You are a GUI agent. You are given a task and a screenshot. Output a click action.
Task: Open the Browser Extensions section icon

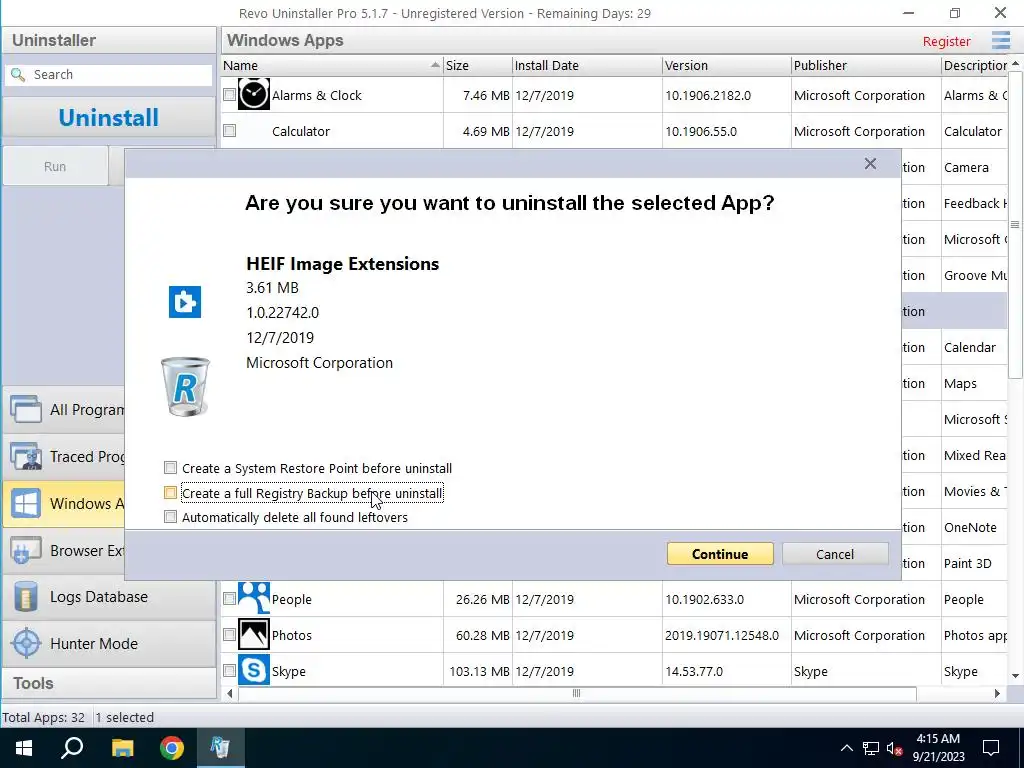26,551
